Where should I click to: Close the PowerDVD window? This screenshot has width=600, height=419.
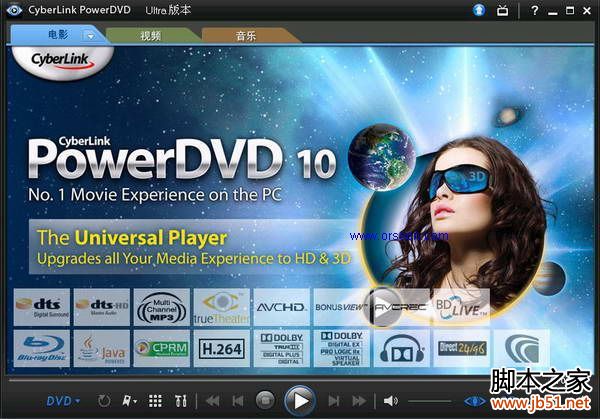pyautogui.click(x=587, y=11)
